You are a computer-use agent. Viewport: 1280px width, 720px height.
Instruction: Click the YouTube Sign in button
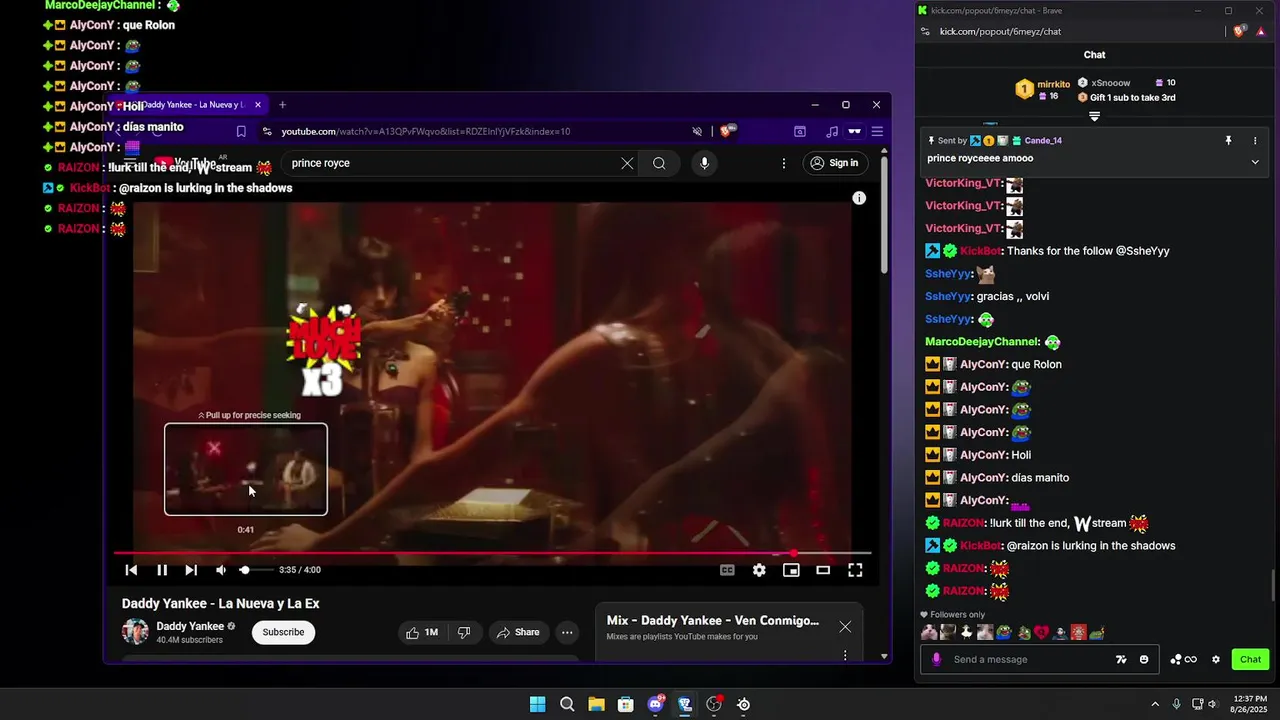834,163
